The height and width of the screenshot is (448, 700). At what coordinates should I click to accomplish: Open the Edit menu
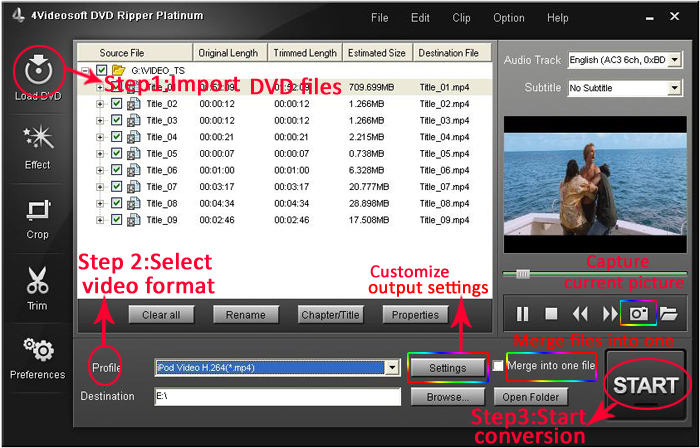420,18
